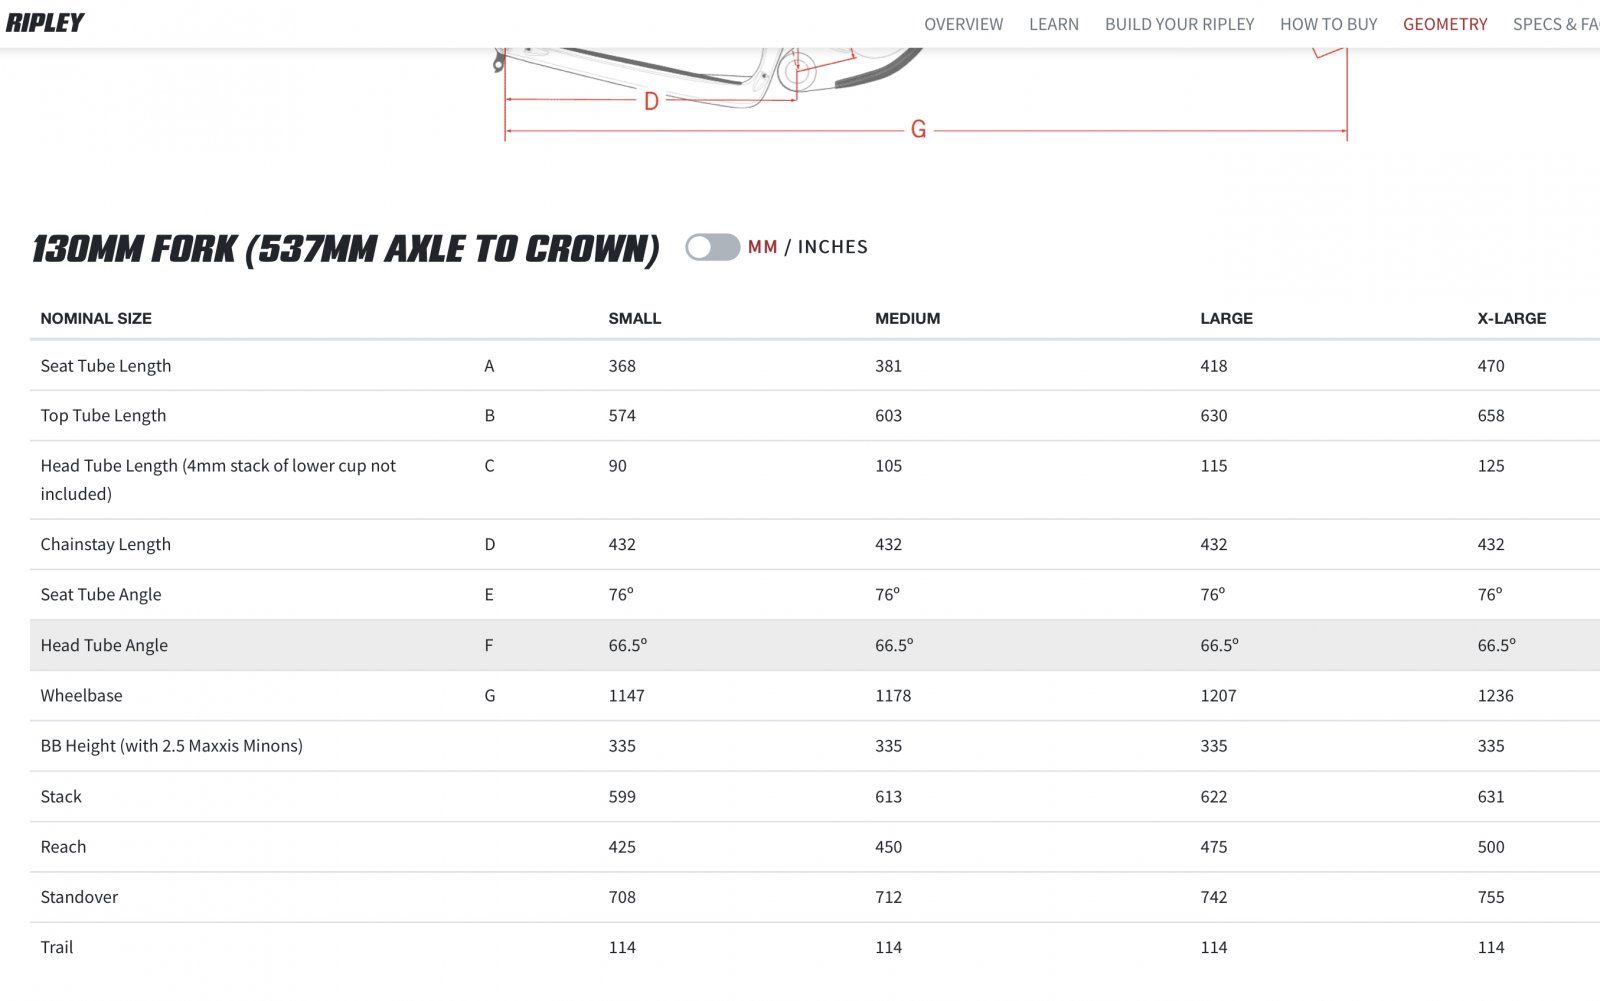Viewport: 1600px width, 1001px height.
Task: Toggle the MM / Inches unit switch
Action: coord(712,247)
